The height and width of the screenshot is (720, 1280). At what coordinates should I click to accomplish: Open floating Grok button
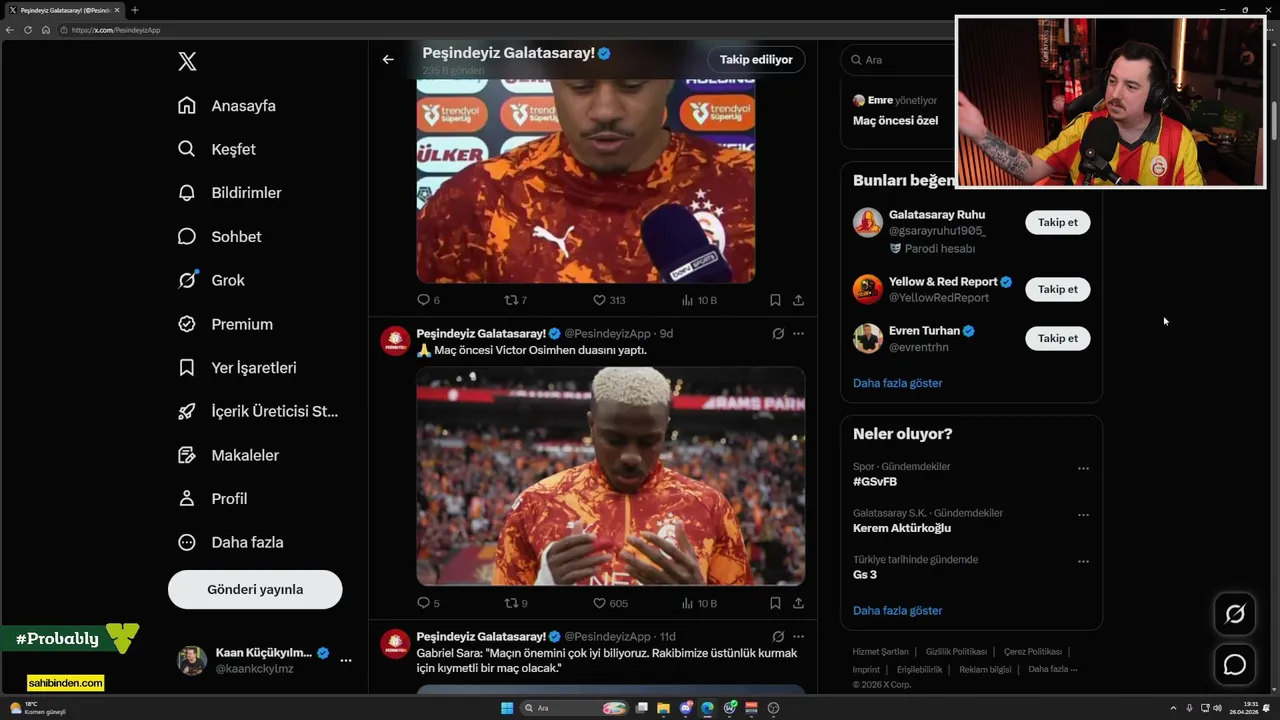point(1235,614)
